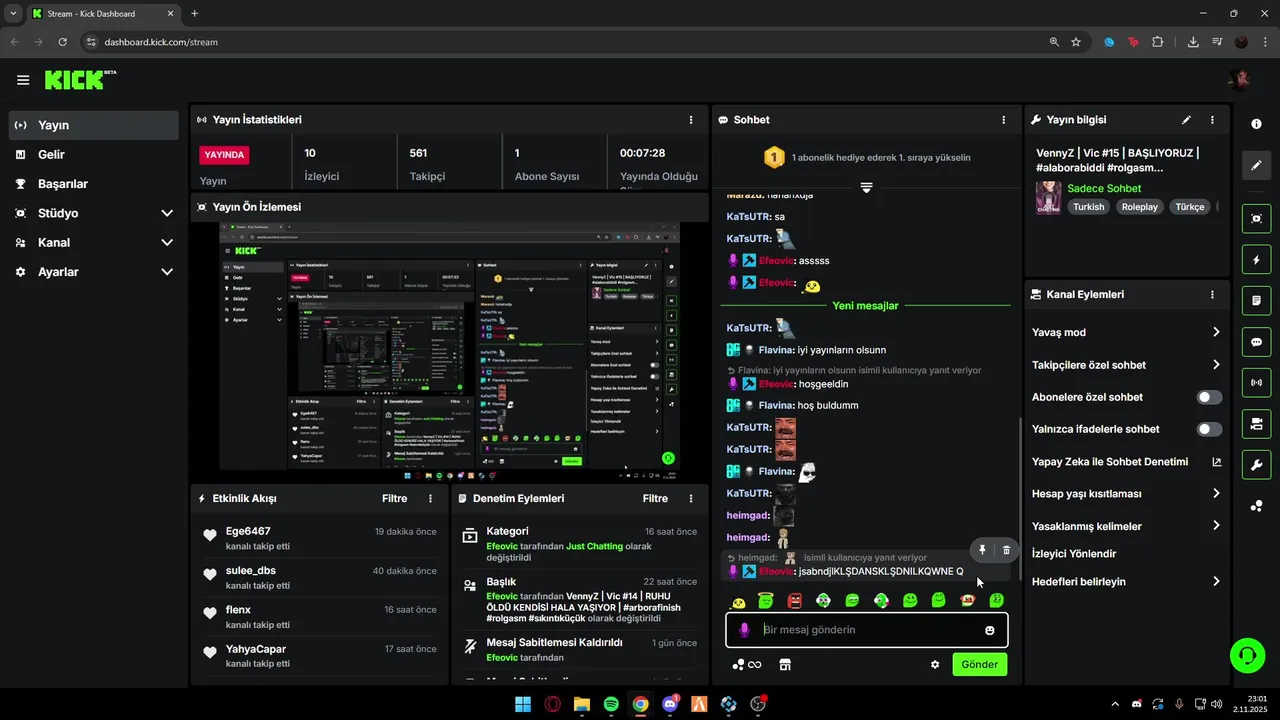Open Yavaş mod options
This screenshot has height=720, width=1280.
[1126, 332]
